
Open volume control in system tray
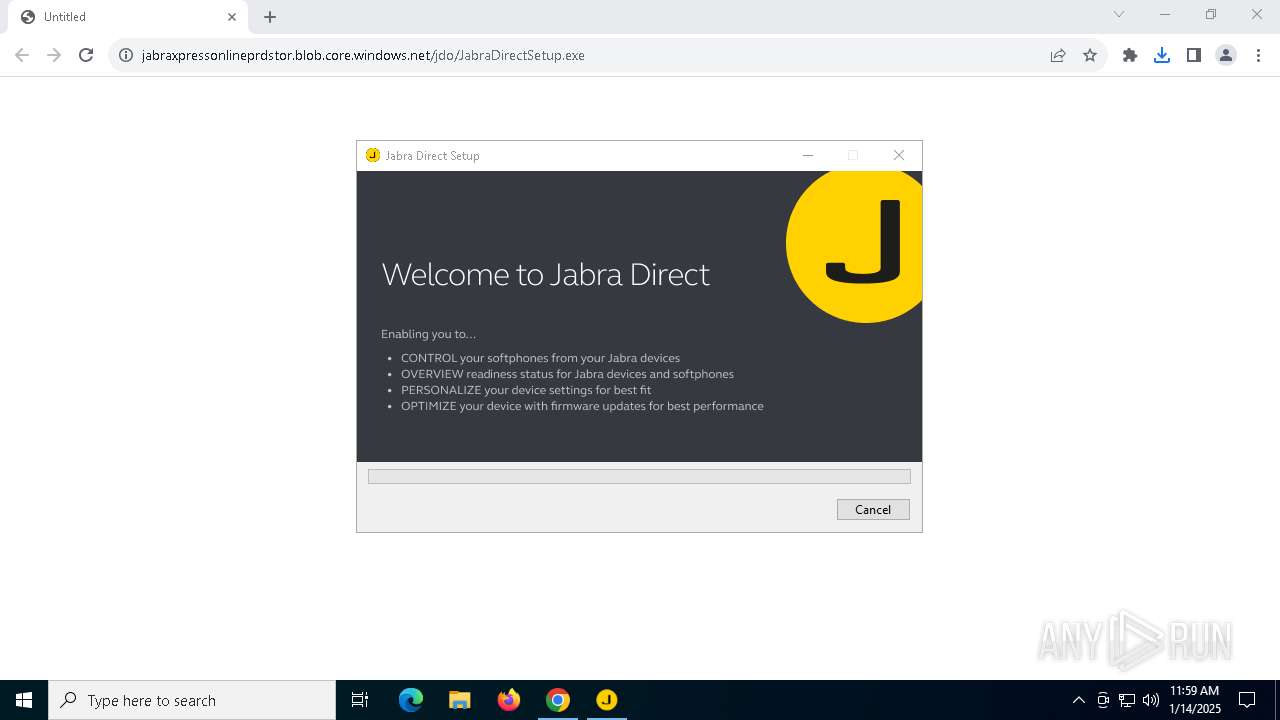pos(1151,700)
